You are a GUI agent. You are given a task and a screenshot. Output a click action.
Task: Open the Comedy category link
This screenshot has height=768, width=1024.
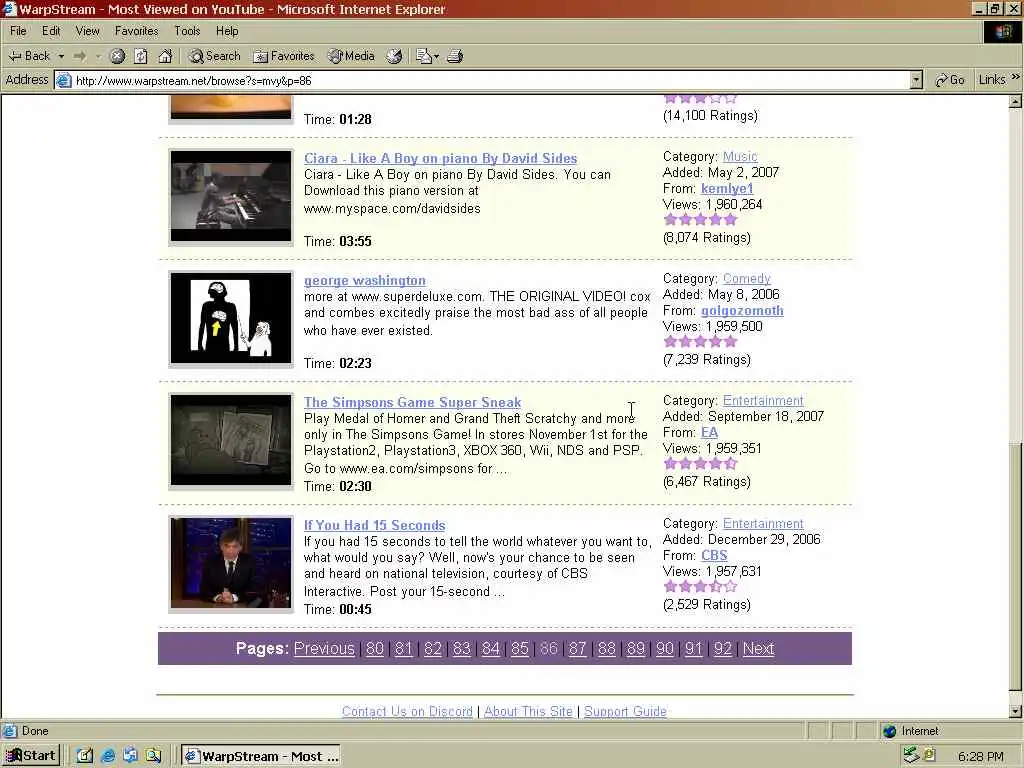[746, 279]
